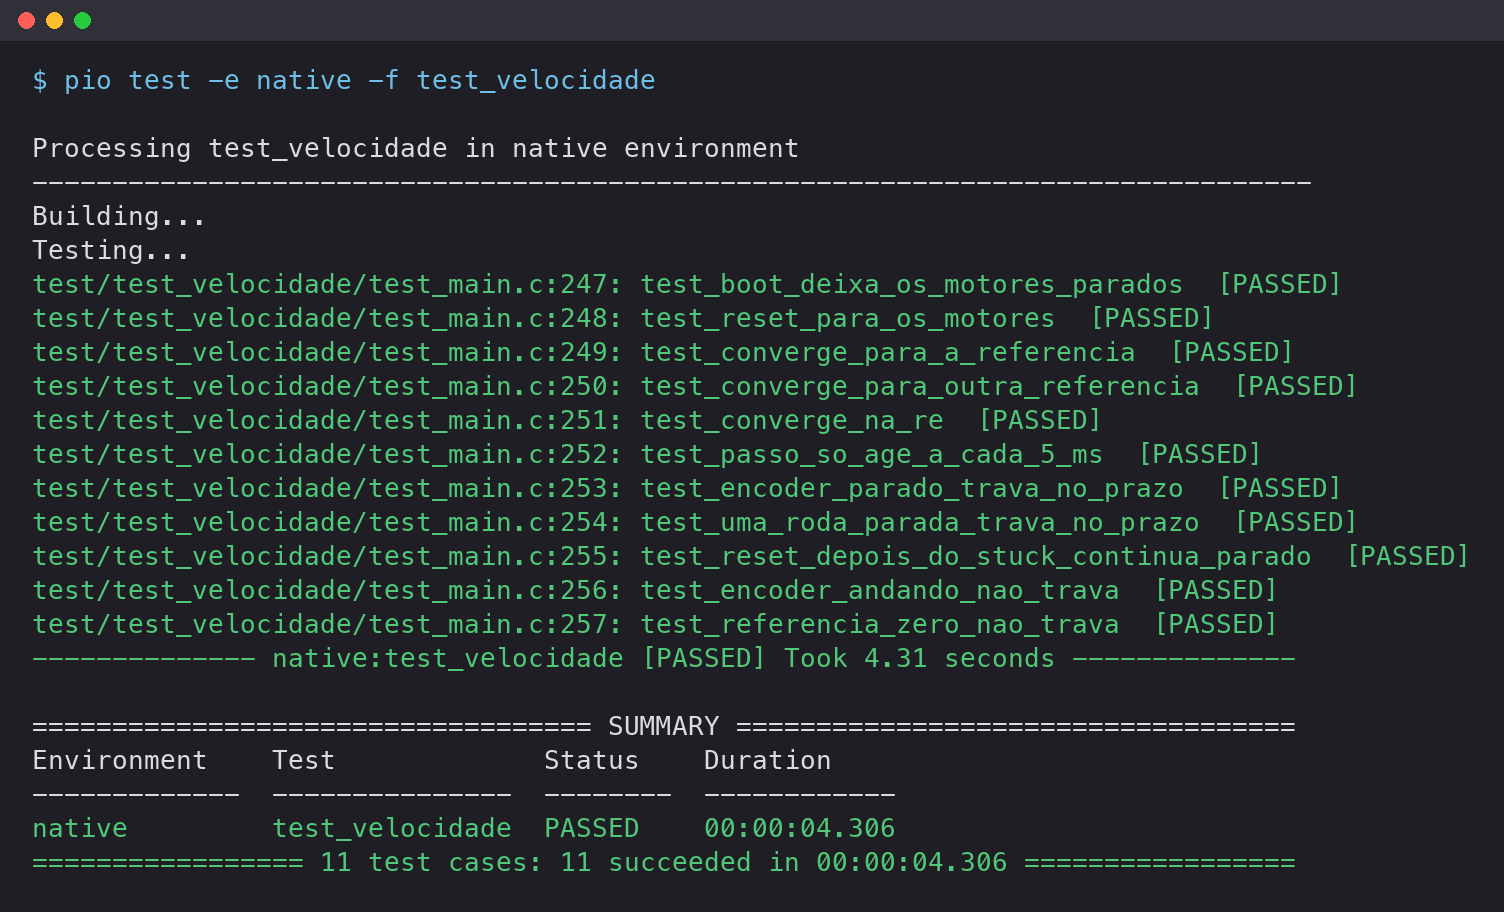Click test name 'test_converge_para_a_referencia'

pos(888,352)
